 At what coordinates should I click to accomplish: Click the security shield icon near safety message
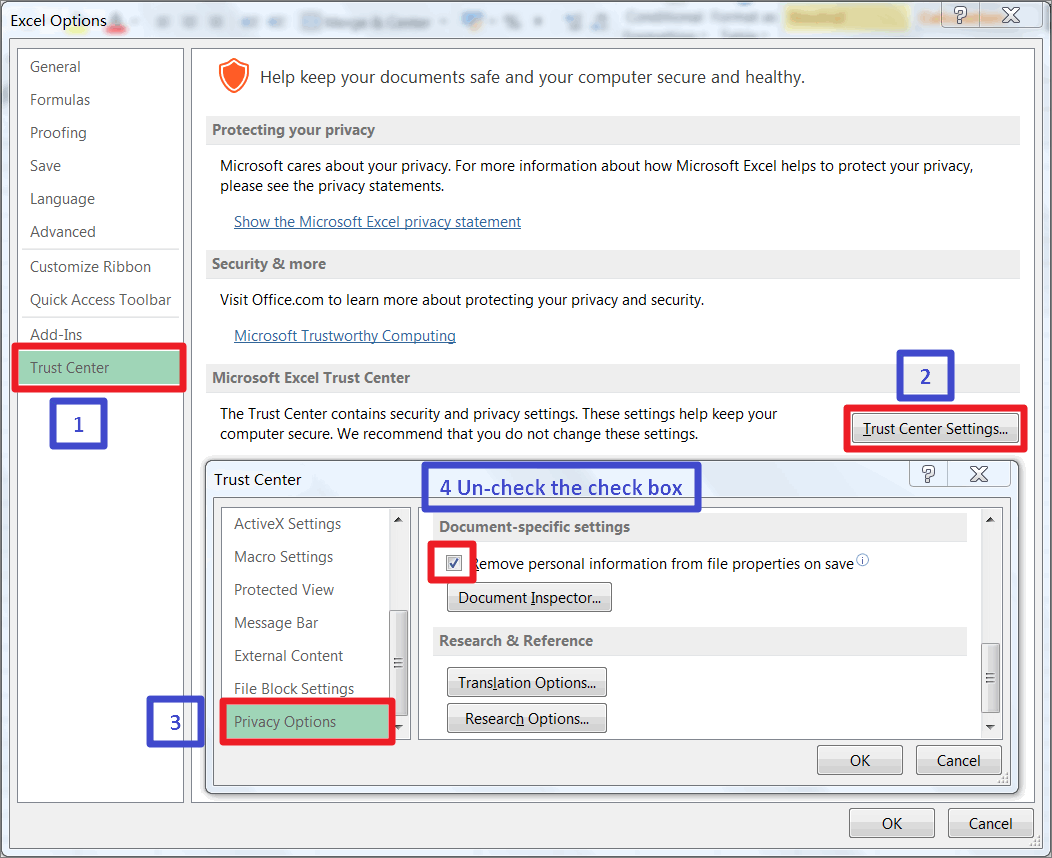(x=233, y=75)
